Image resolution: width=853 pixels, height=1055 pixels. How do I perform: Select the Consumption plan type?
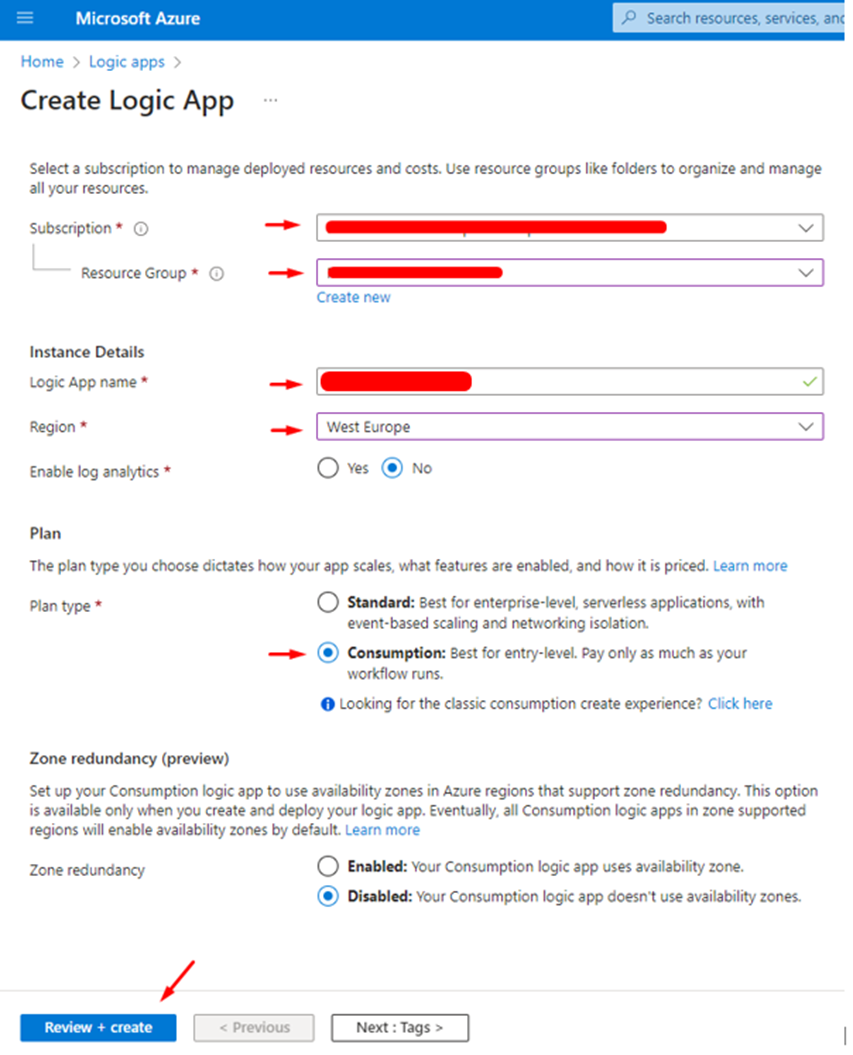coord(327,653)
